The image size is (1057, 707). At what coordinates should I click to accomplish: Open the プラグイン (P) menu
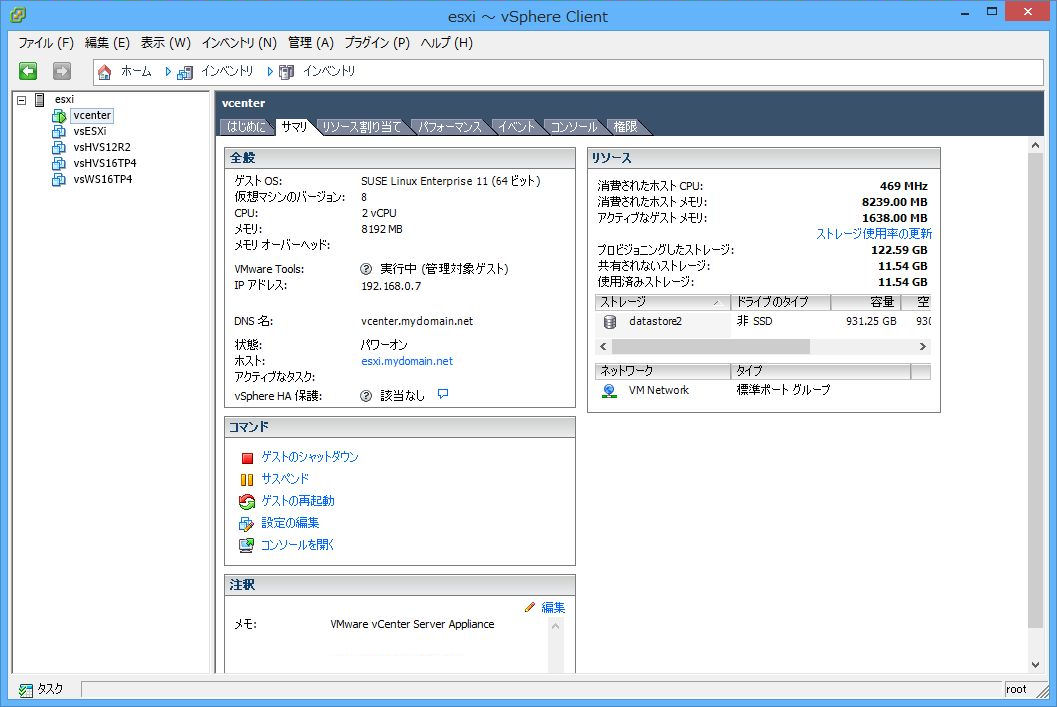tap(378, 43)
